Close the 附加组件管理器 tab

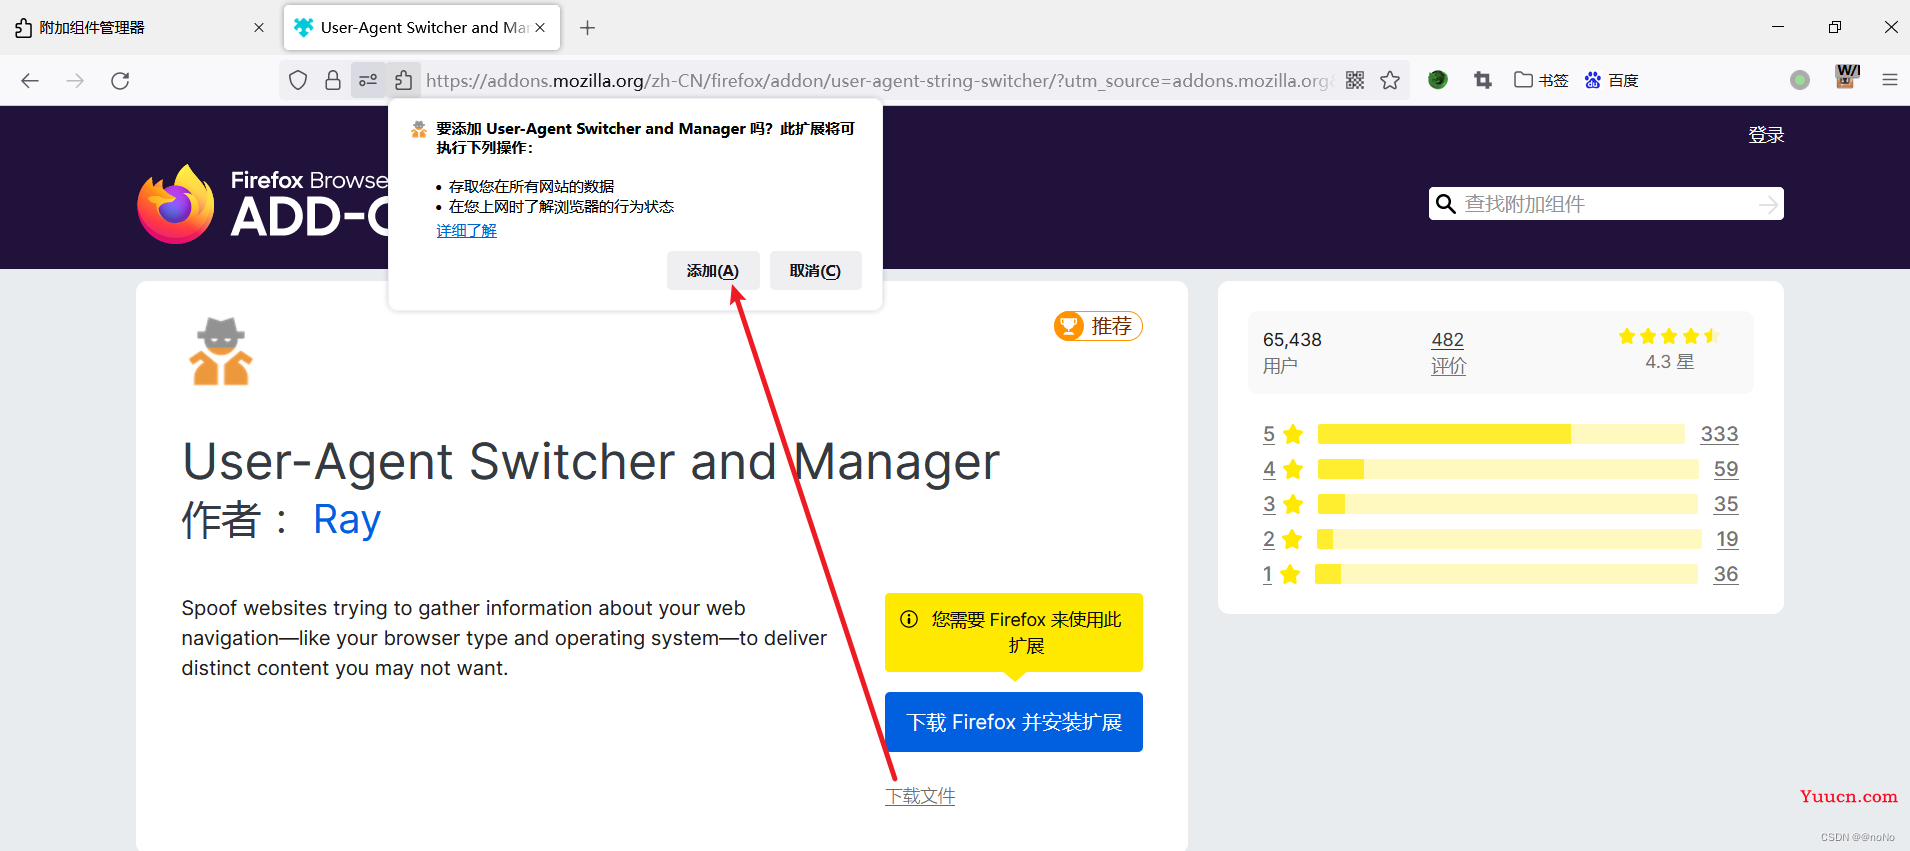(259, 28)
